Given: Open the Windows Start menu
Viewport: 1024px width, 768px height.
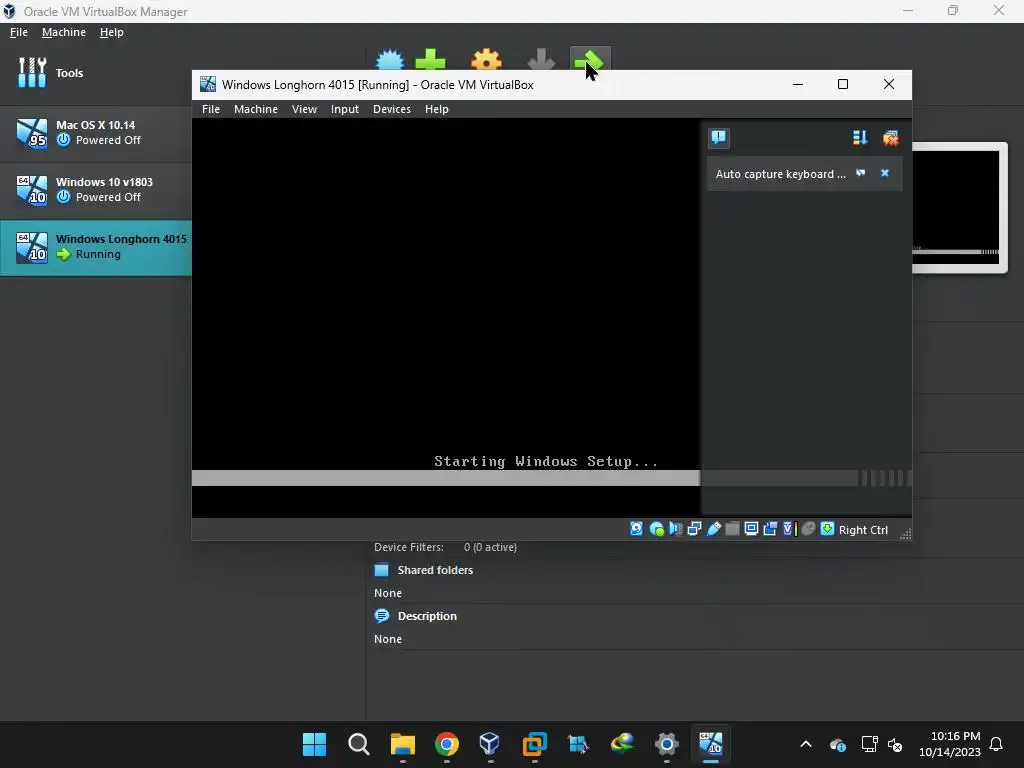Looking at the screenshot, I should (314, 744).
